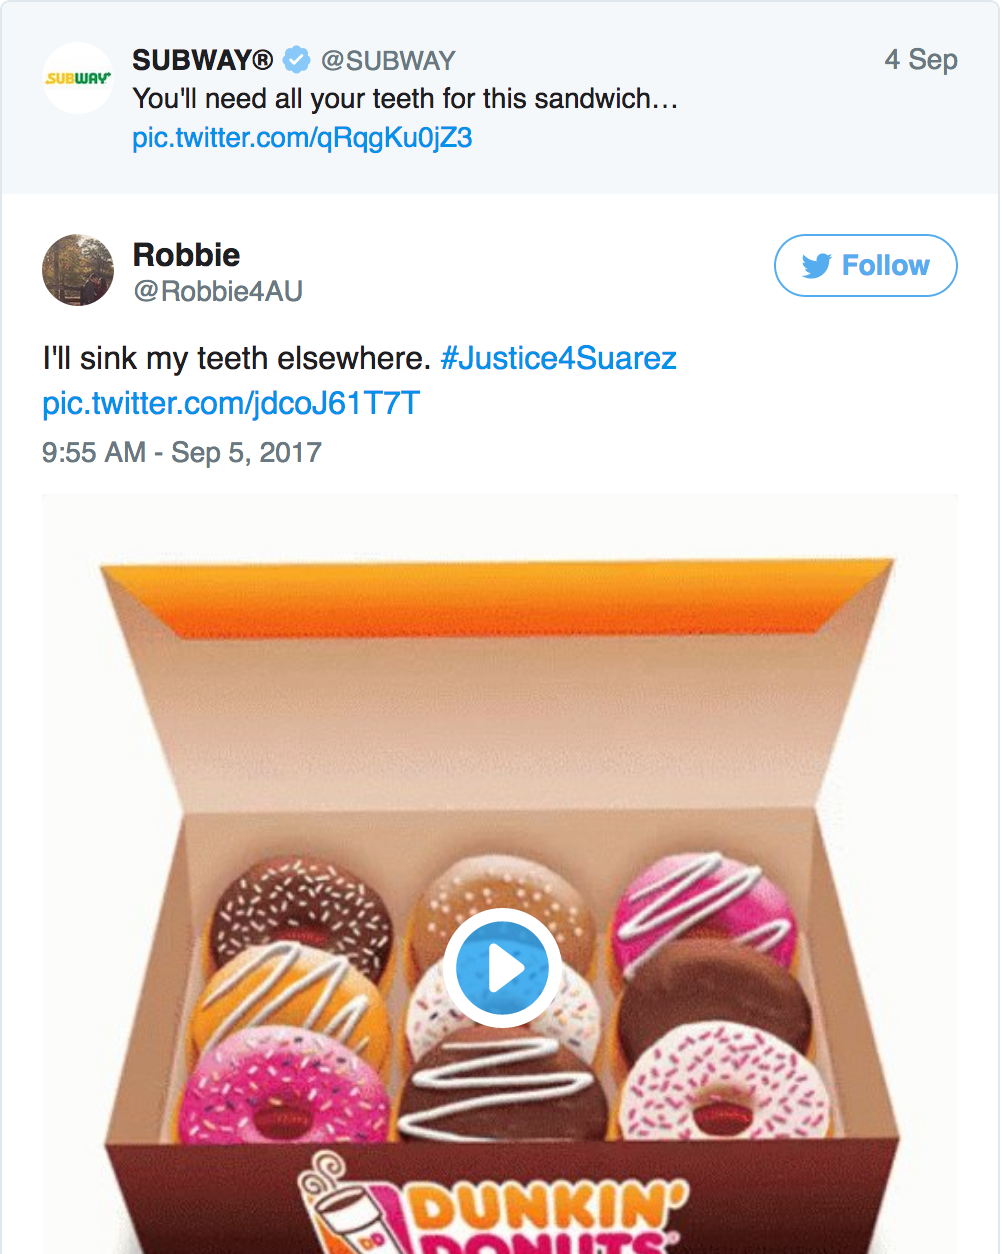The height and width of the screenshot is (1254, 1002).
Task: Click the @SUBWAY handle
Action: click(388, 60)
